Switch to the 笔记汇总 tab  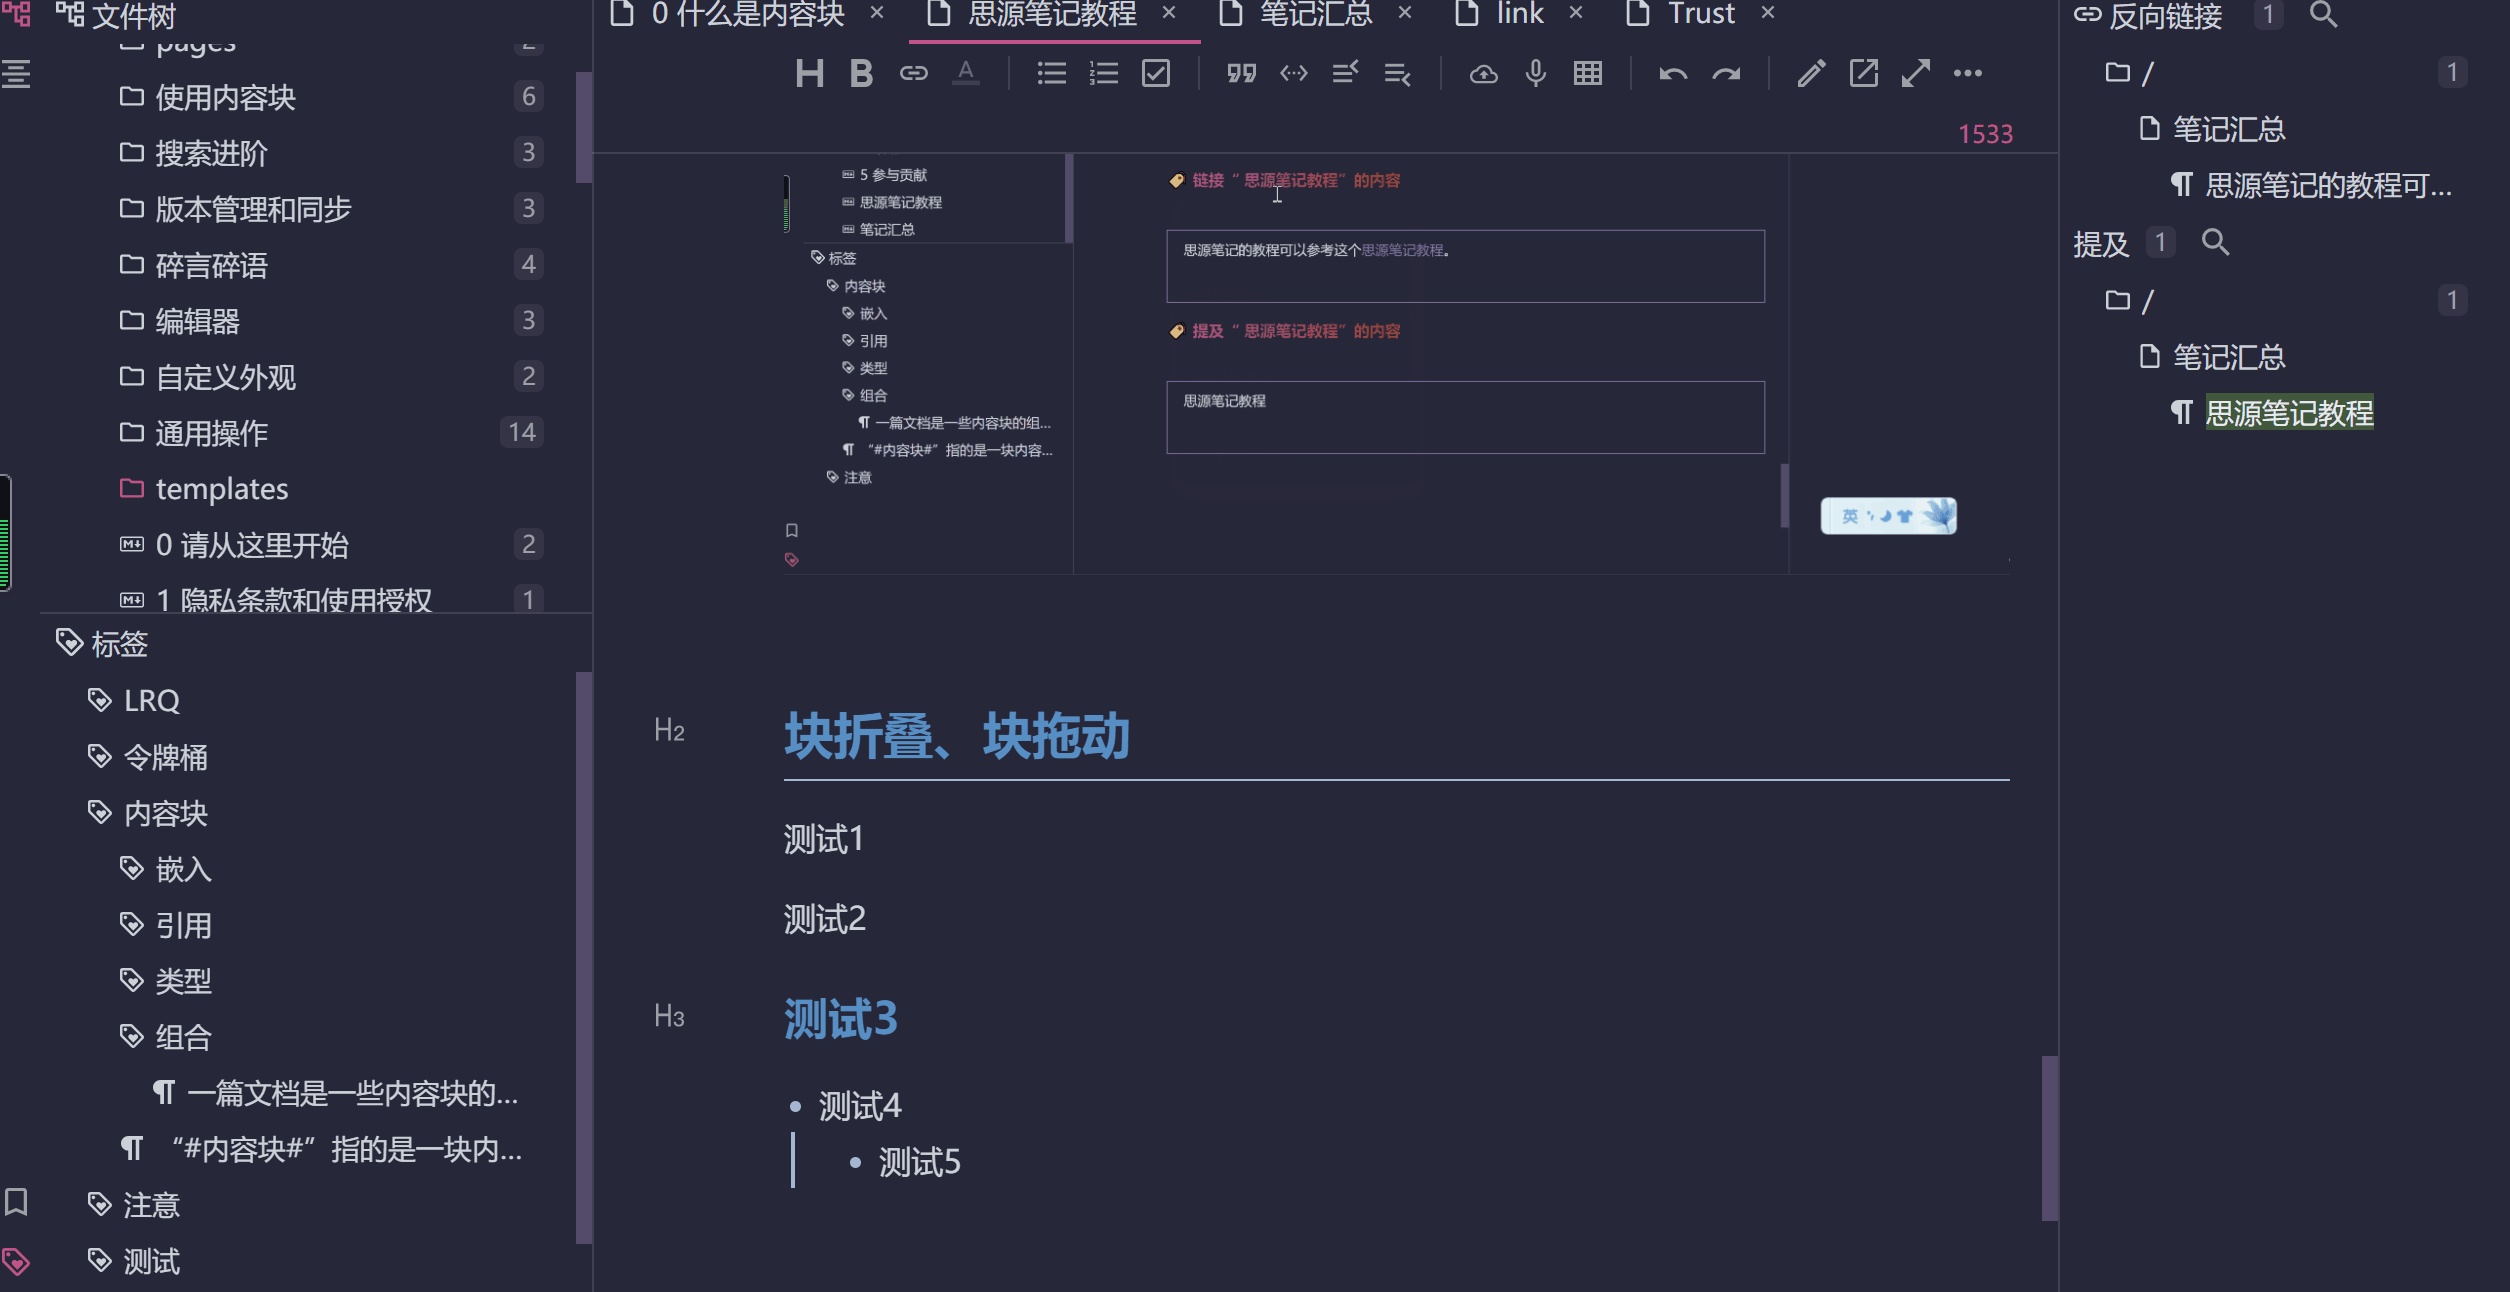1315,14
